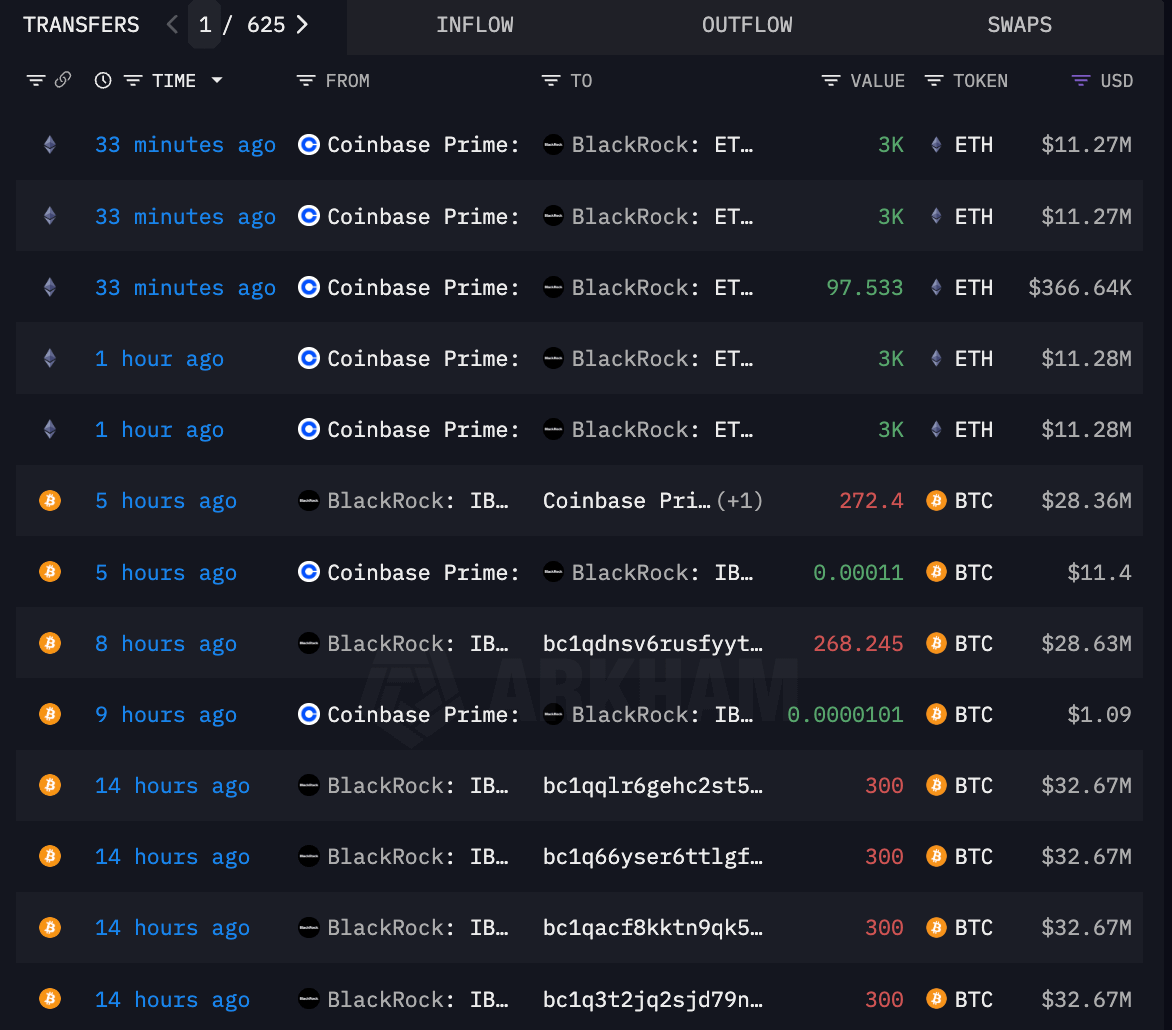Open the FROM column filter
The image size is (1172, 1030).
(x=306, y=80)
